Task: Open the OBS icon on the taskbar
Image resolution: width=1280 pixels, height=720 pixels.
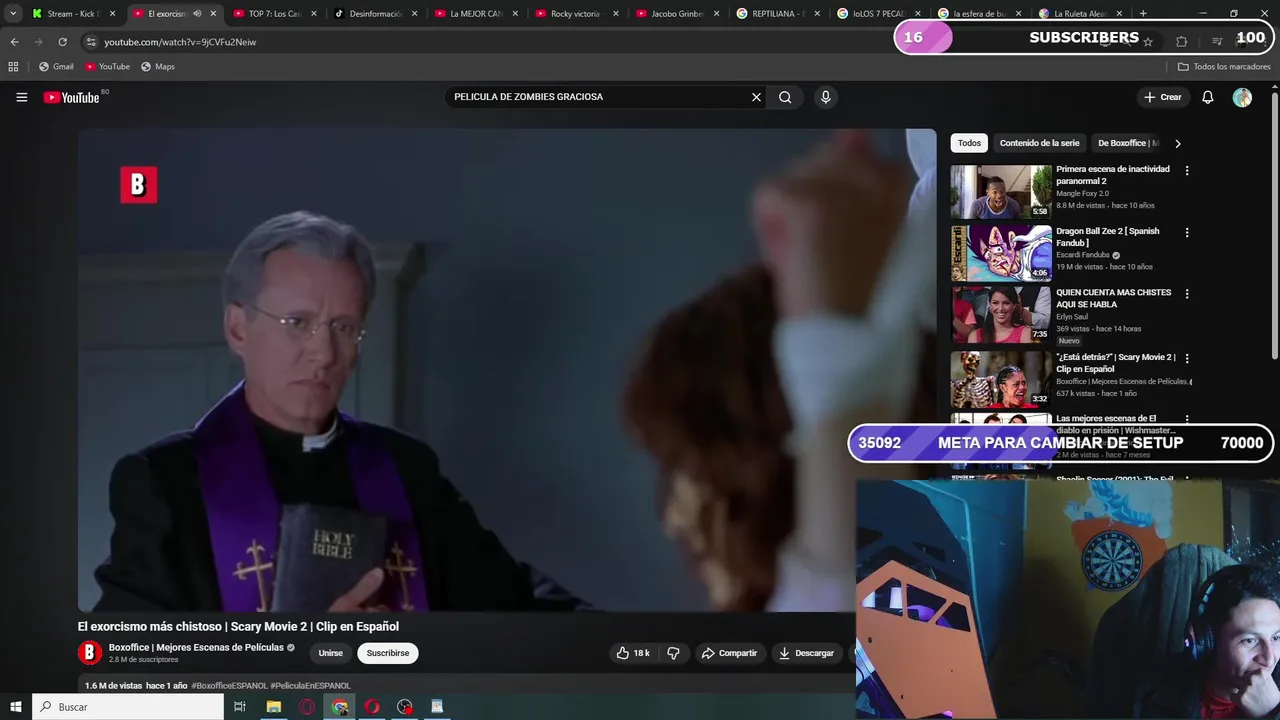Action: point(404,707)
